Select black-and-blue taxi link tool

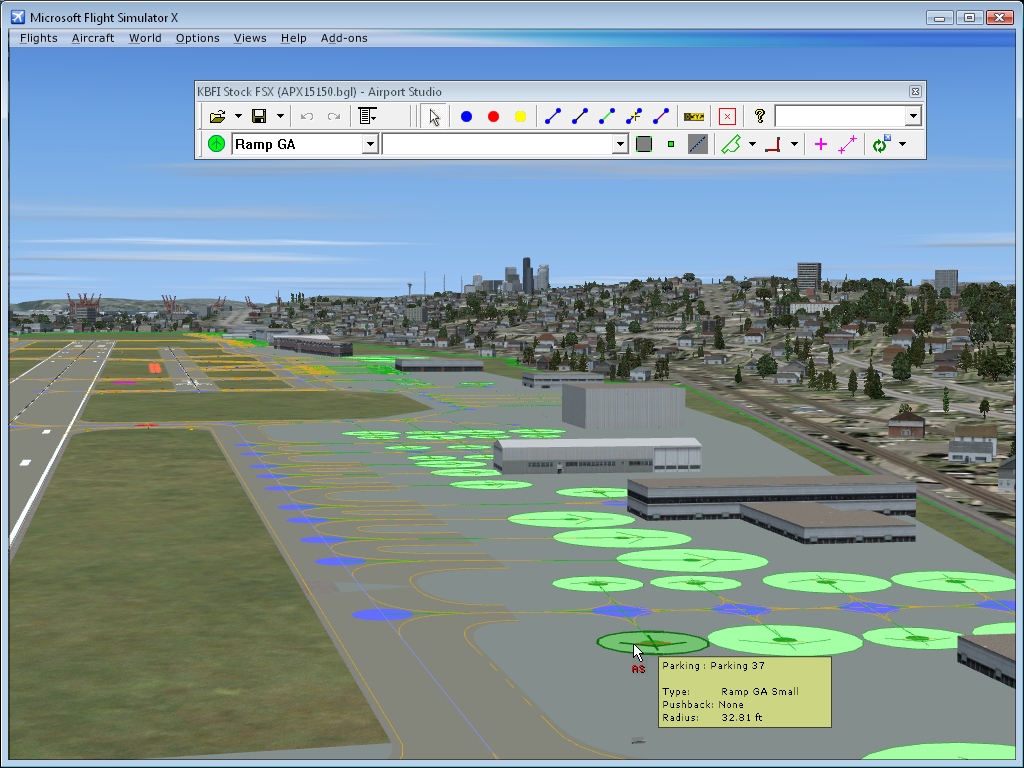579,116
